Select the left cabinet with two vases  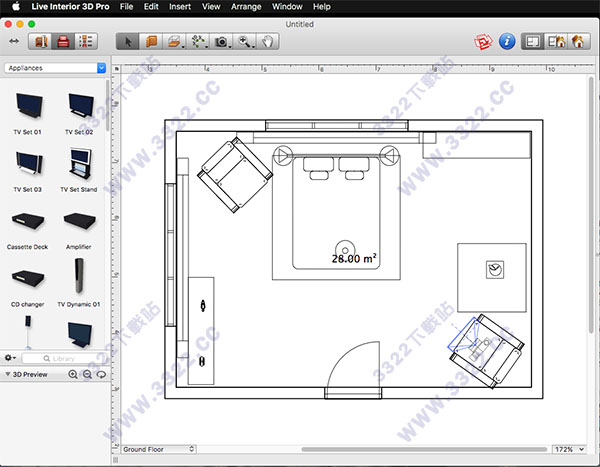tap(201, 331)
